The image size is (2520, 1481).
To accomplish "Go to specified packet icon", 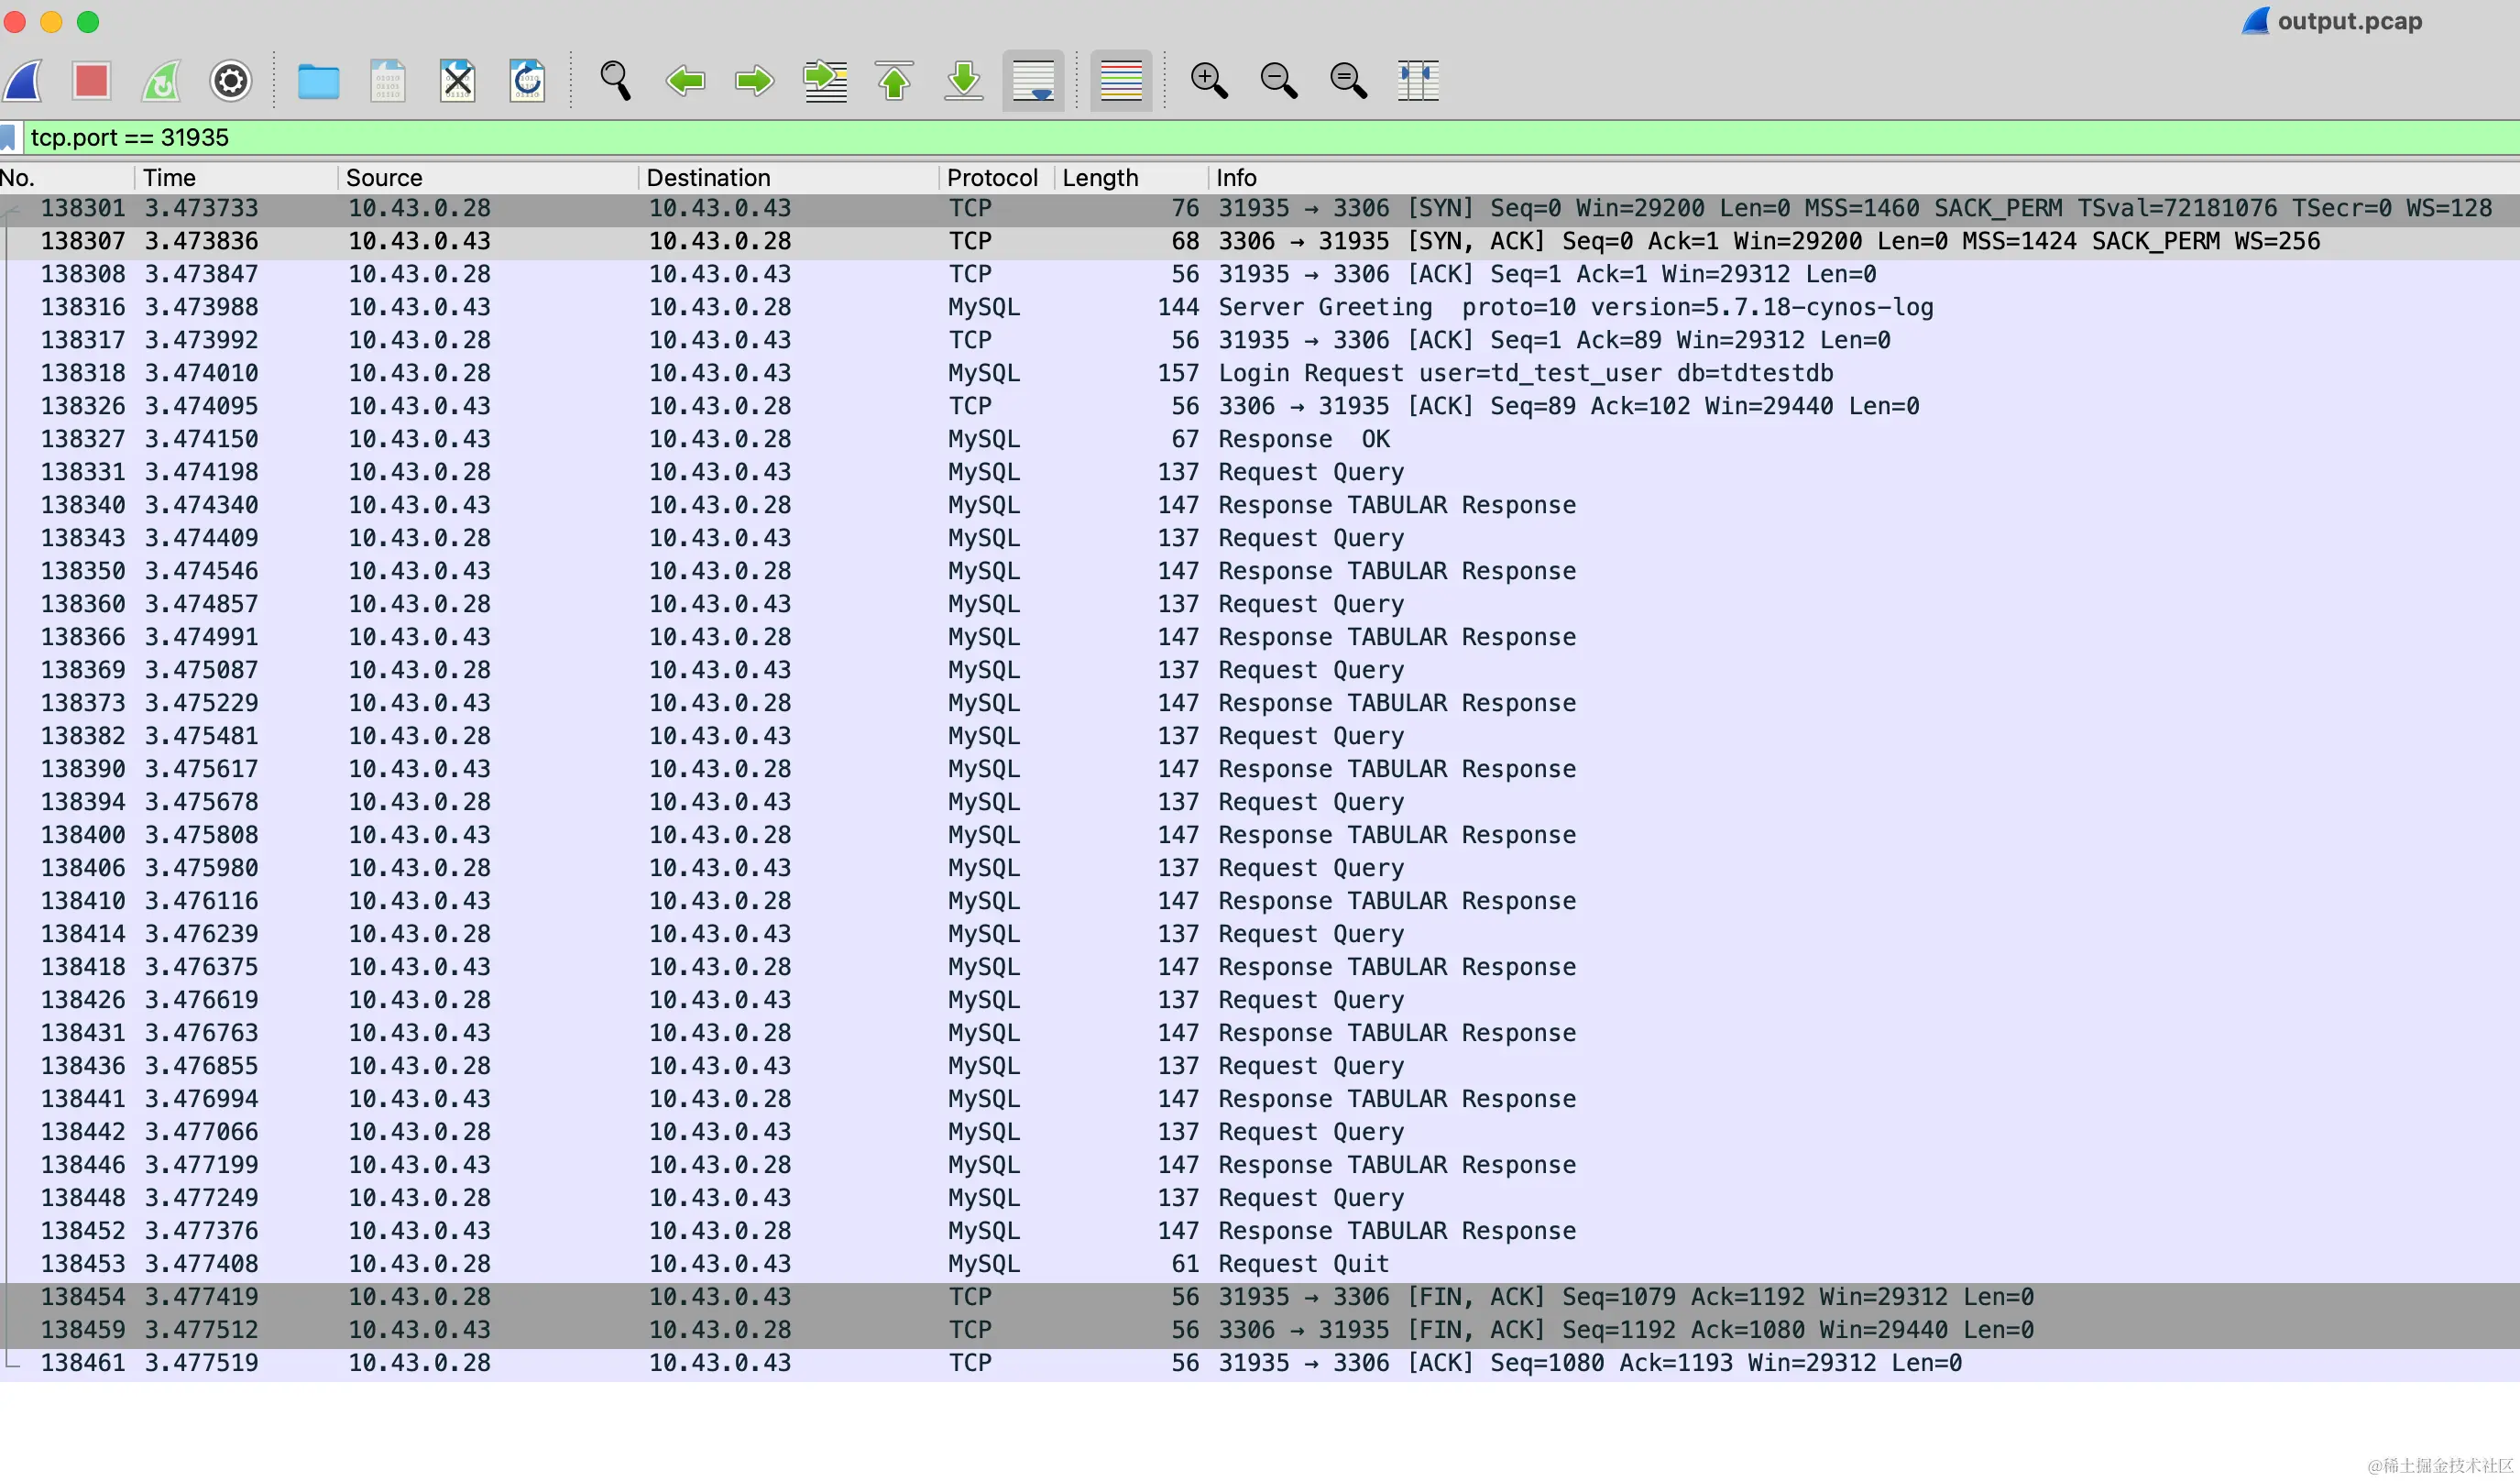I will (825, 81).
